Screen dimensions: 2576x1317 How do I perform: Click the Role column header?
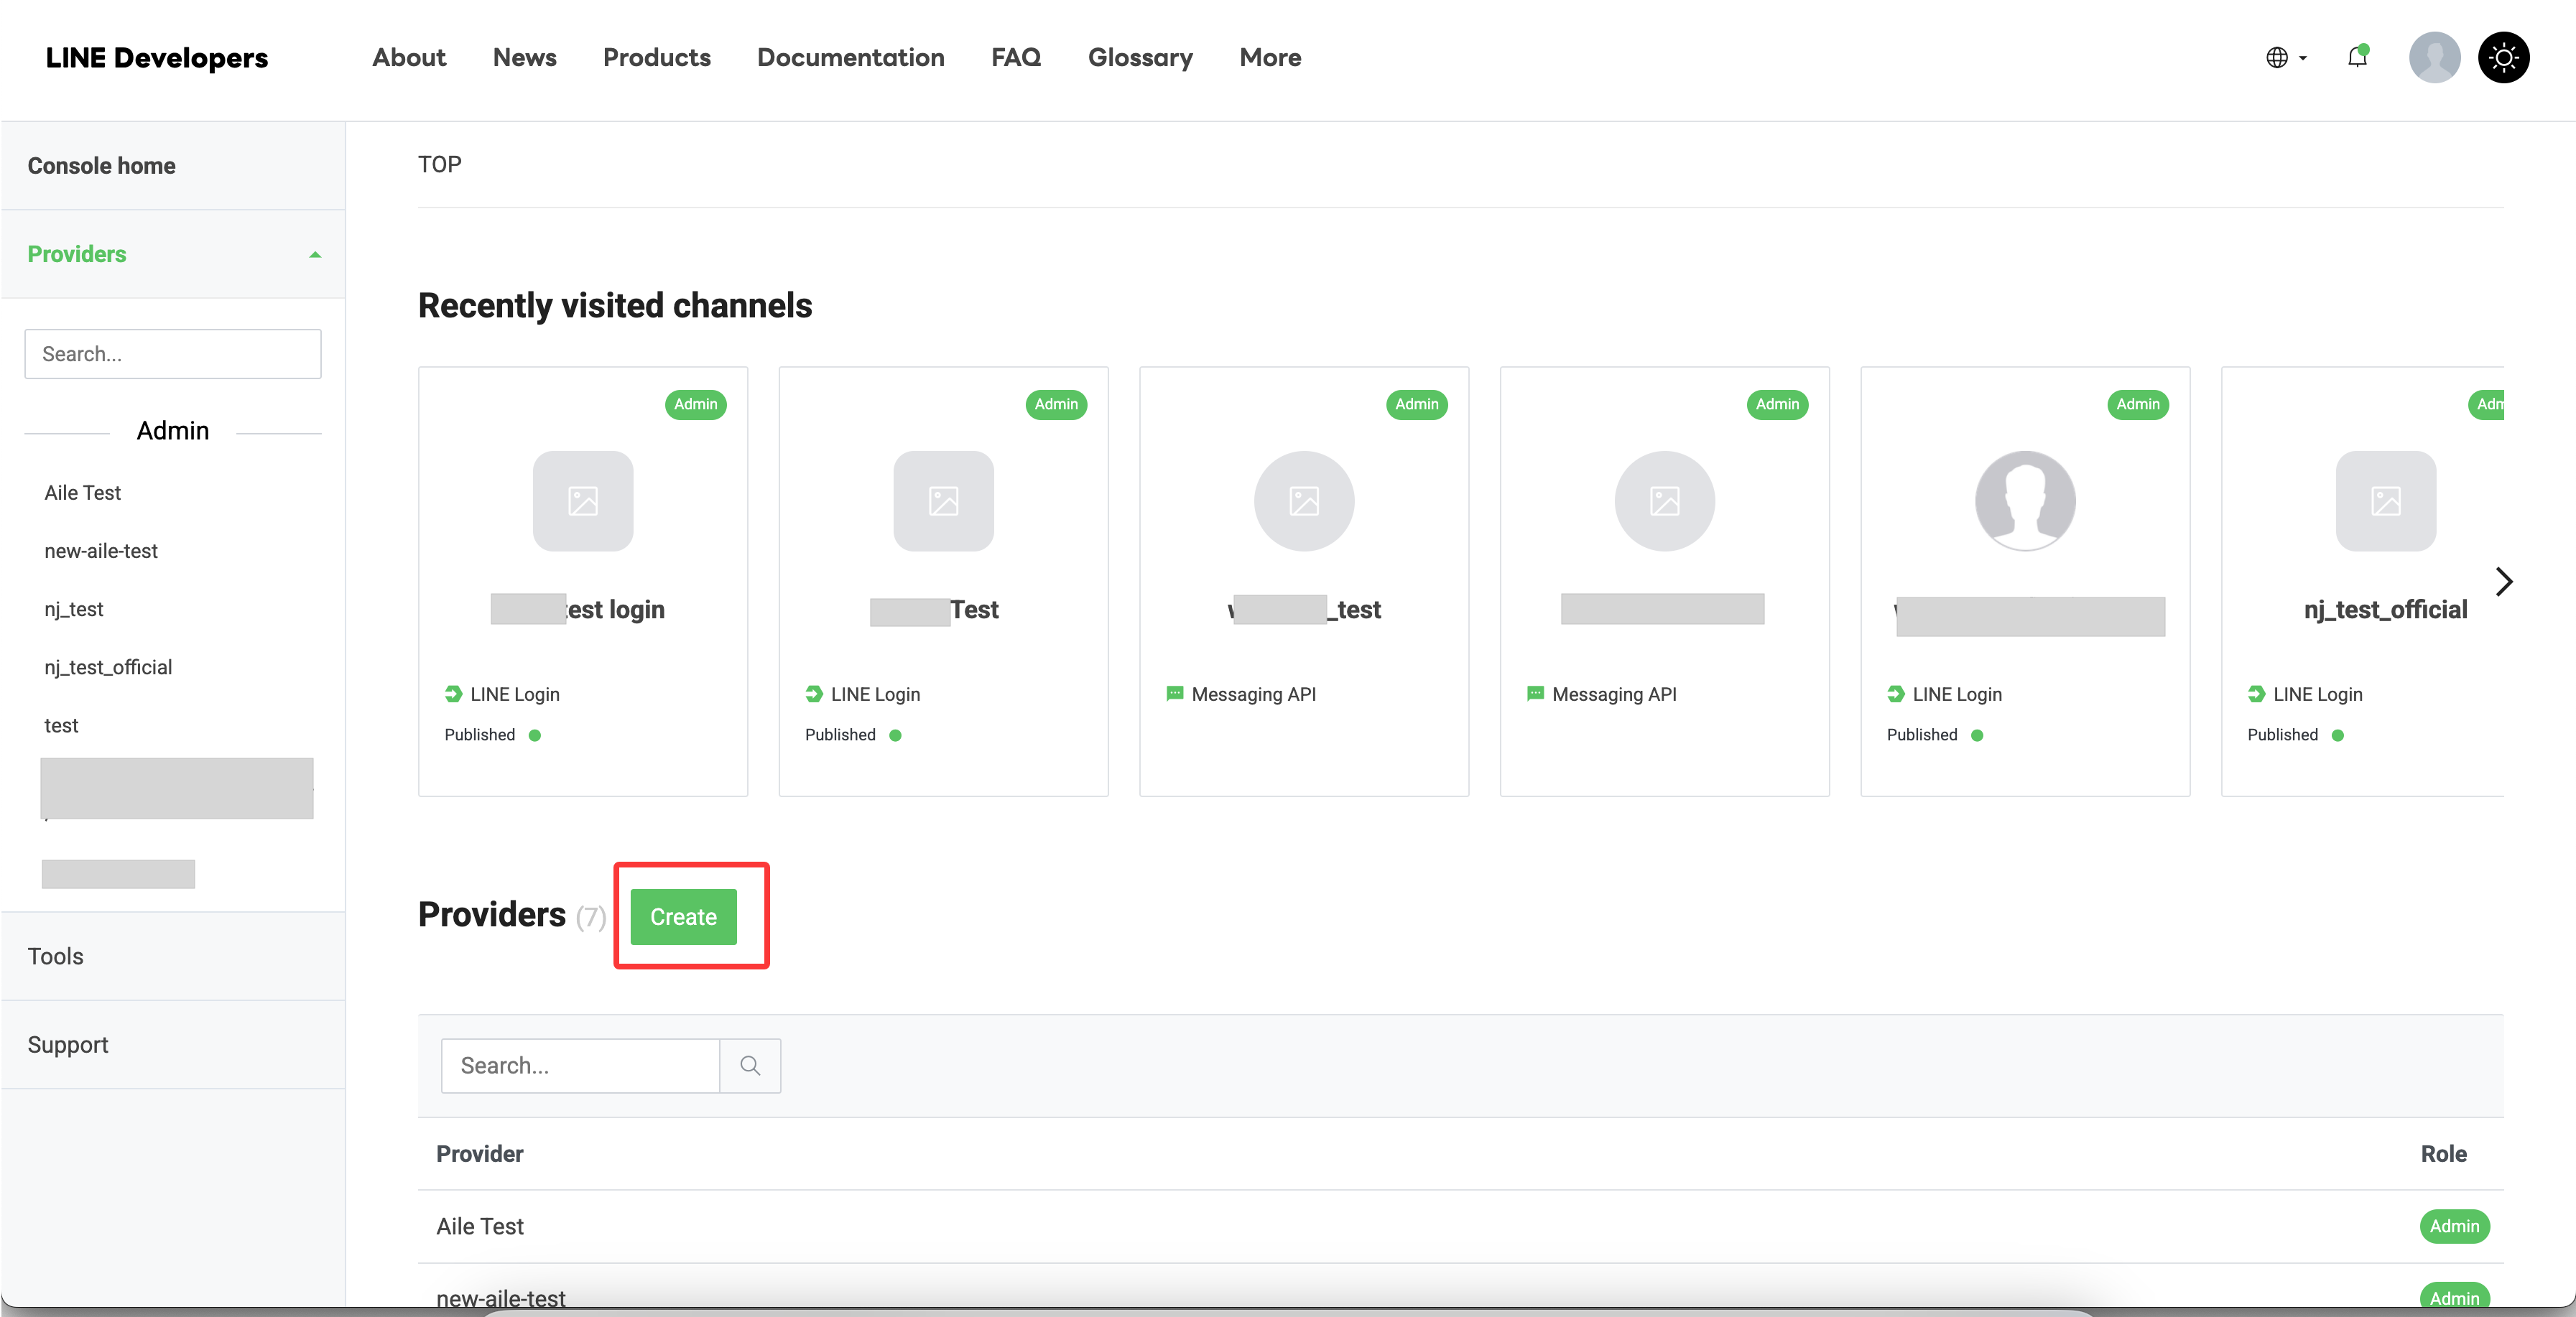(x=2443, y=1154)
